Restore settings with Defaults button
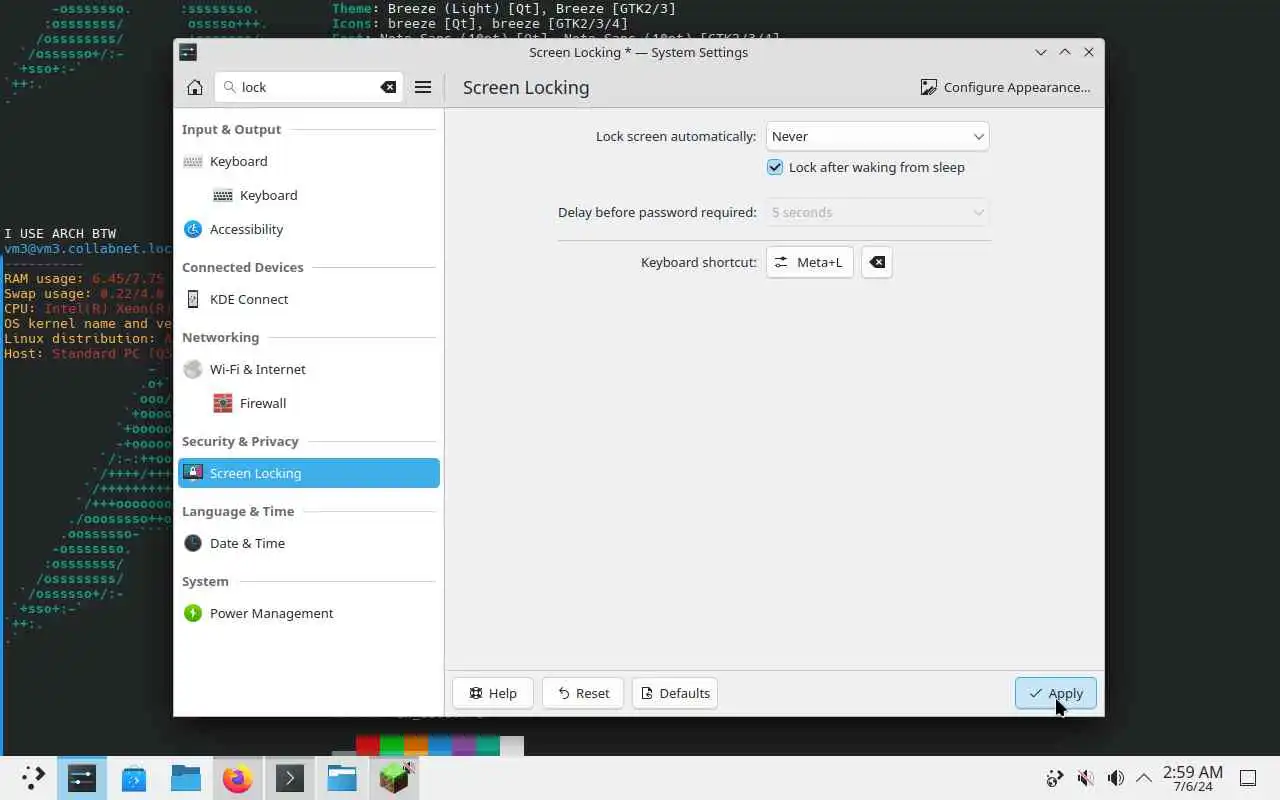Screen dimensions: 1280x800 [675, 693]
